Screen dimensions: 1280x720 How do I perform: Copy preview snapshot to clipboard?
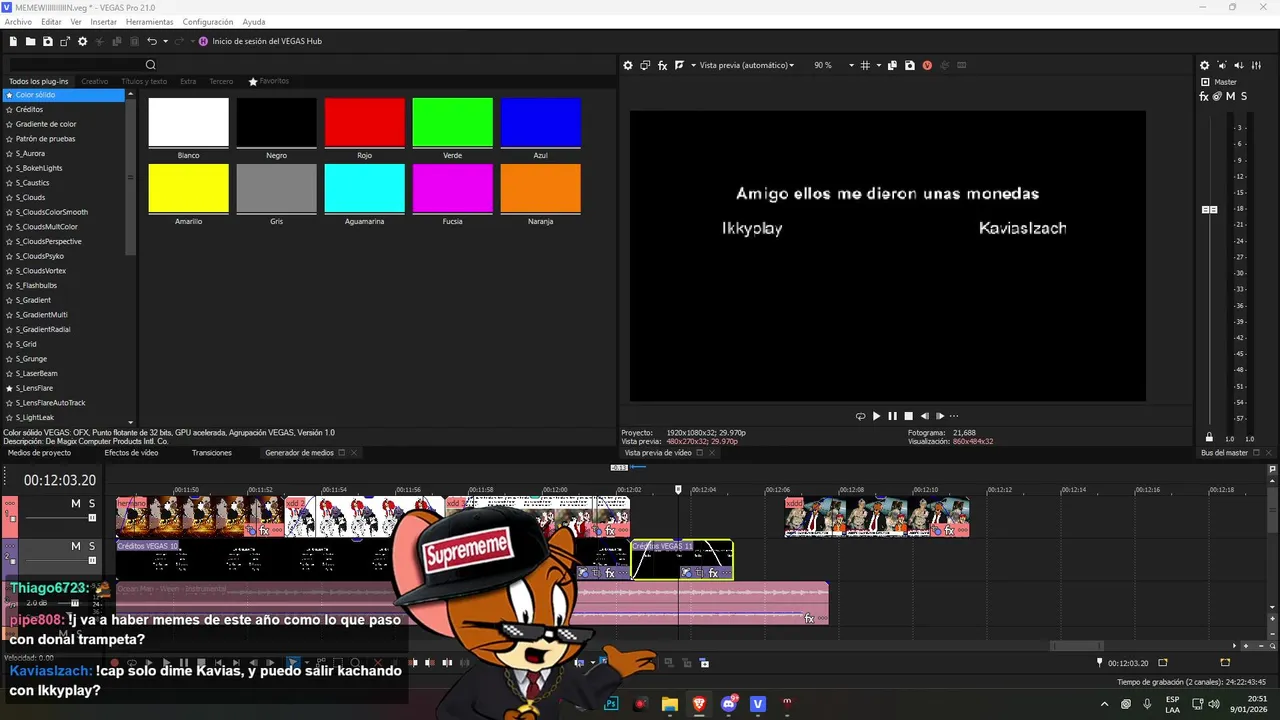(892, 65)
